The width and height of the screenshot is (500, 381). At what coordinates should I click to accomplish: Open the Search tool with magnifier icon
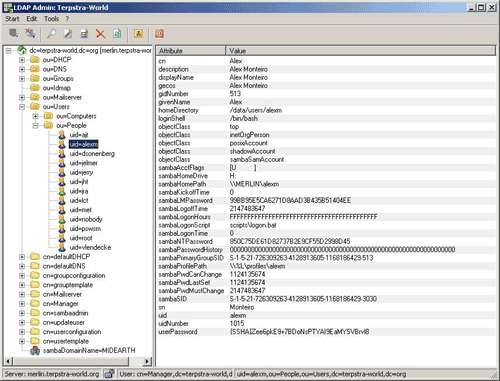51,33
